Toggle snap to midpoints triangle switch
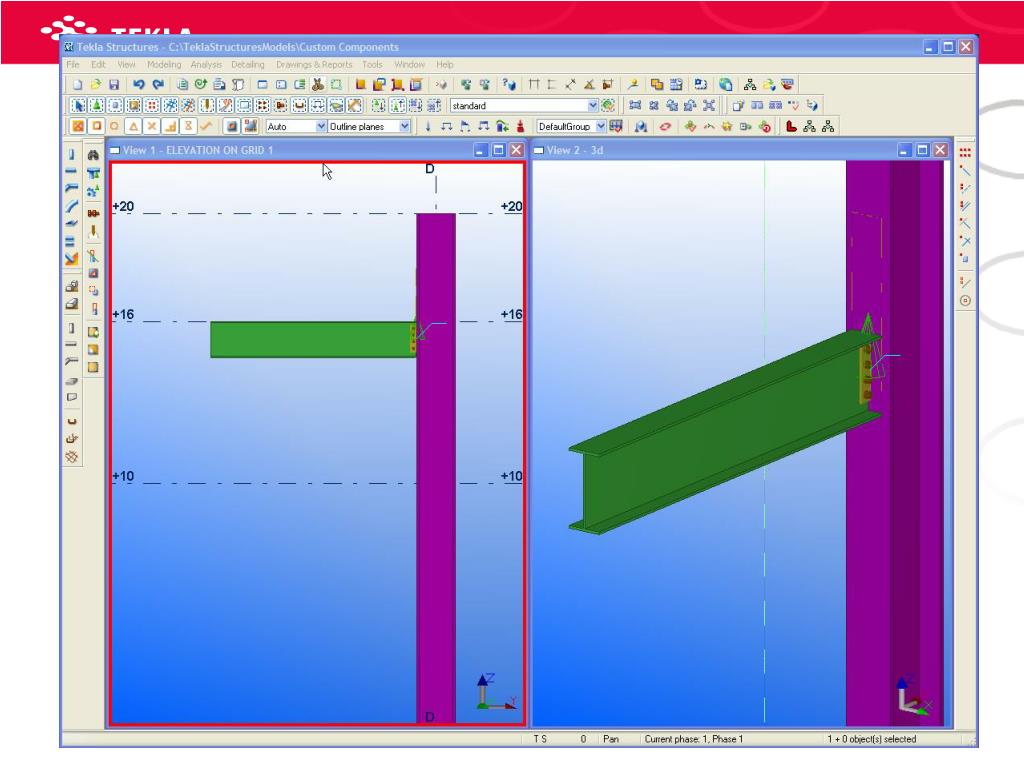Viewport: 1024px width, 768px height. (x=133, y=126)
